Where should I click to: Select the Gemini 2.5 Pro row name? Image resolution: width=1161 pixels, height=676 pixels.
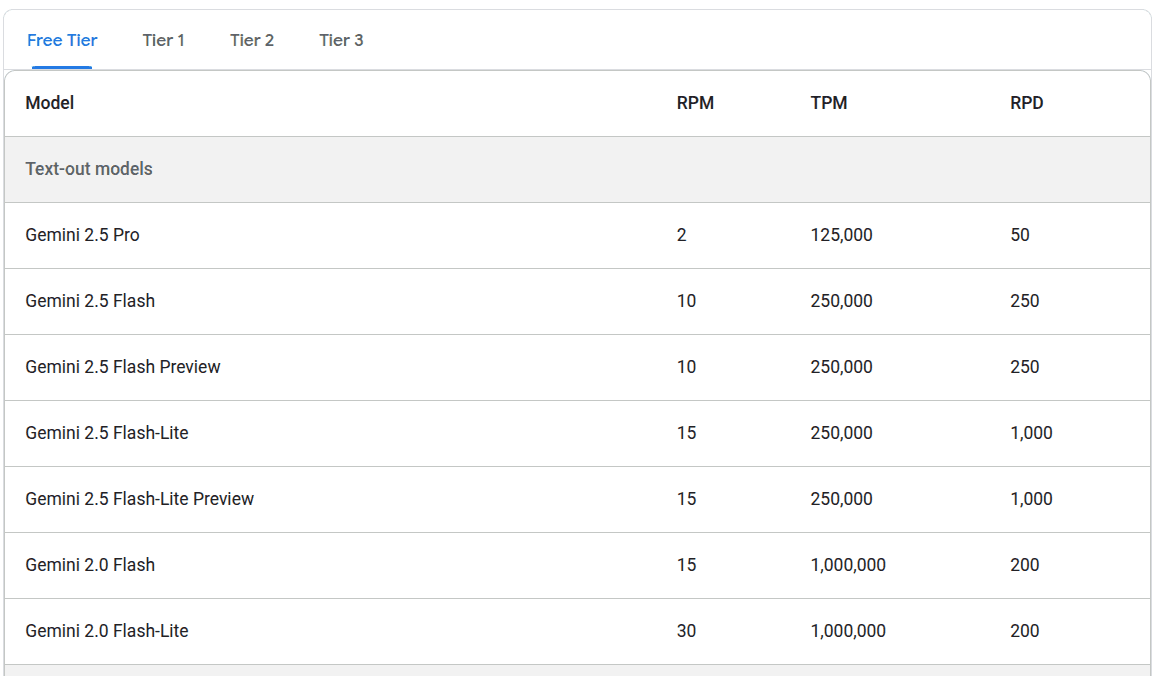(82, 235)
